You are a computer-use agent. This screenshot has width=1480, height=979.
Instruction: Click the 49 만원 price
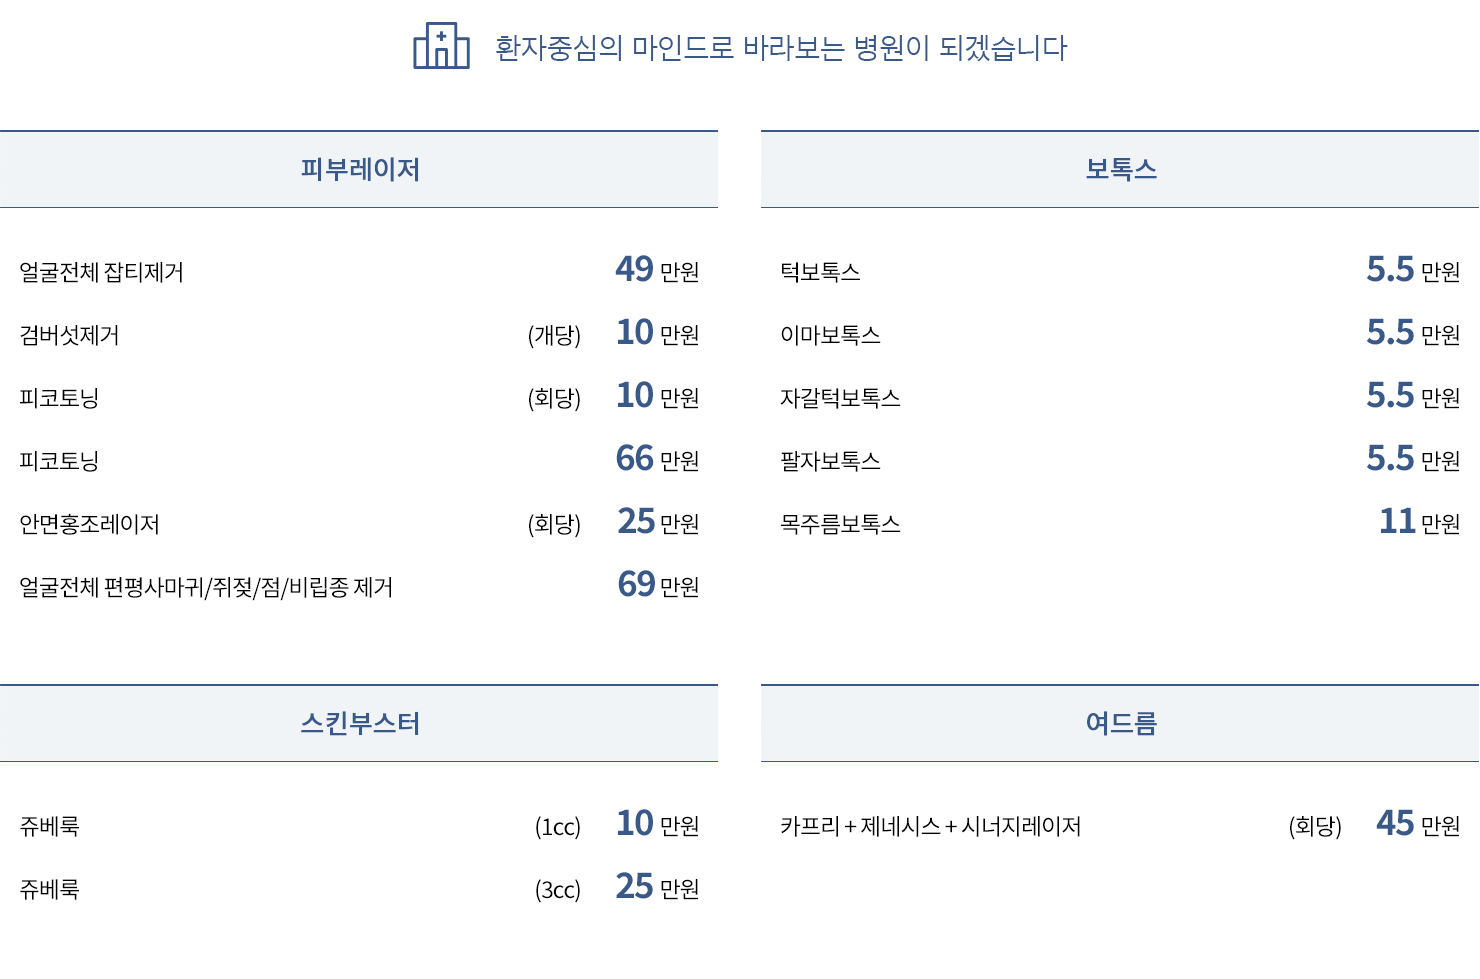coord(657,270)
